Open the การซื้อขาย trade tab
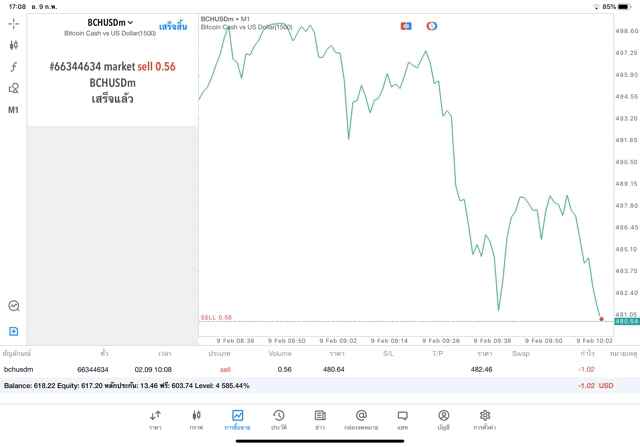Image resolution: width=640 pixels, height=447 pixels. point(237,420)
